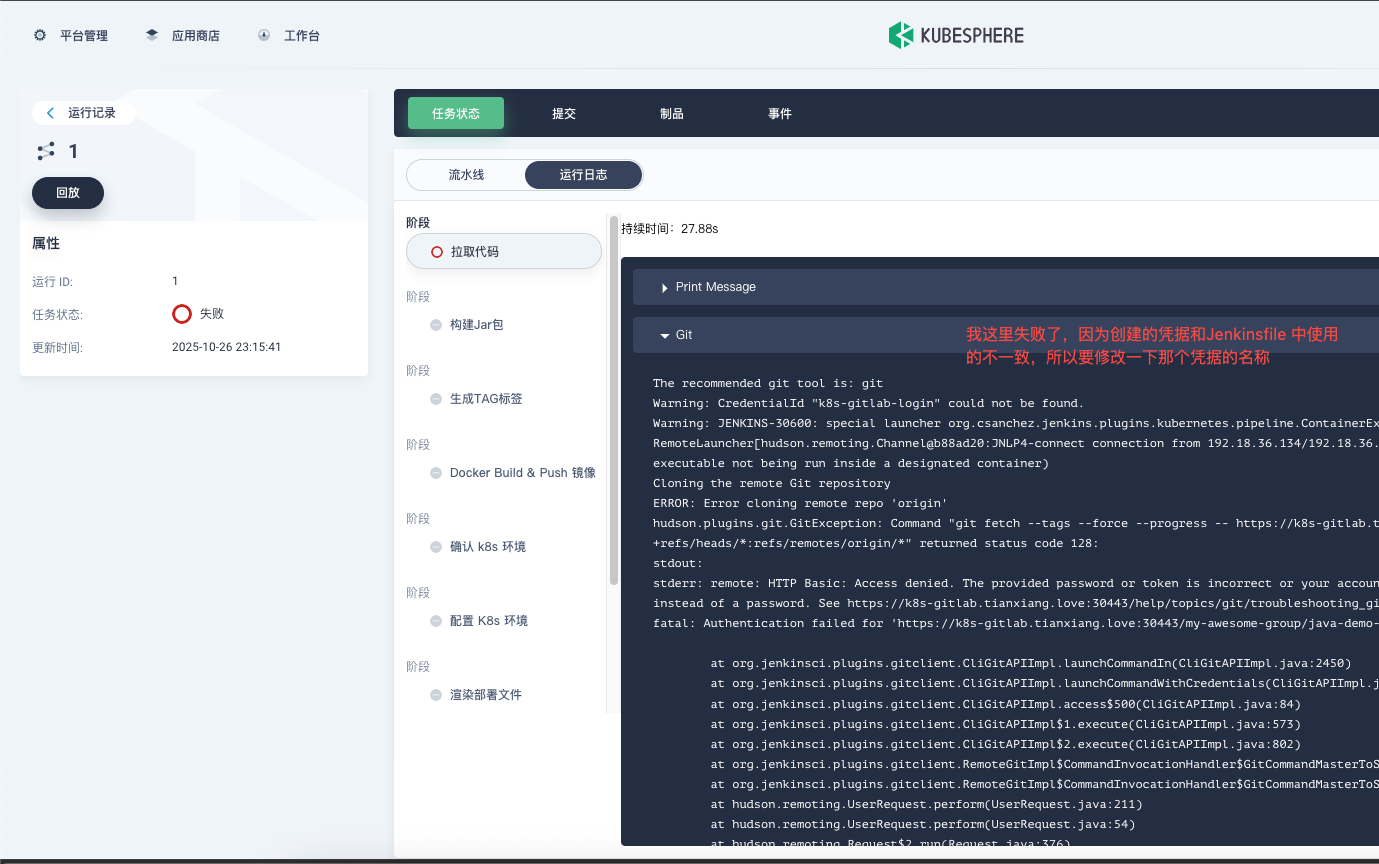Click the pipeline run icon beside 1
The height and width of the screenshot is (864, 1379).
(46, 151)
